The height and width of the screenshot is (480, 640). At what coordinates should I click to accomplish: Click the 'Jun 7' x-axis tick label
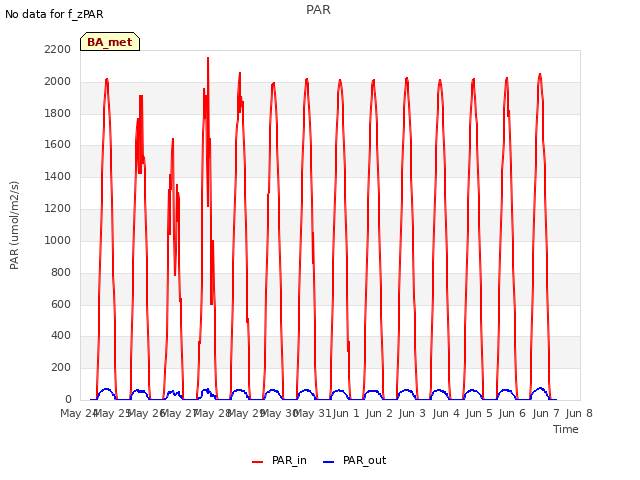coord(546,413)
